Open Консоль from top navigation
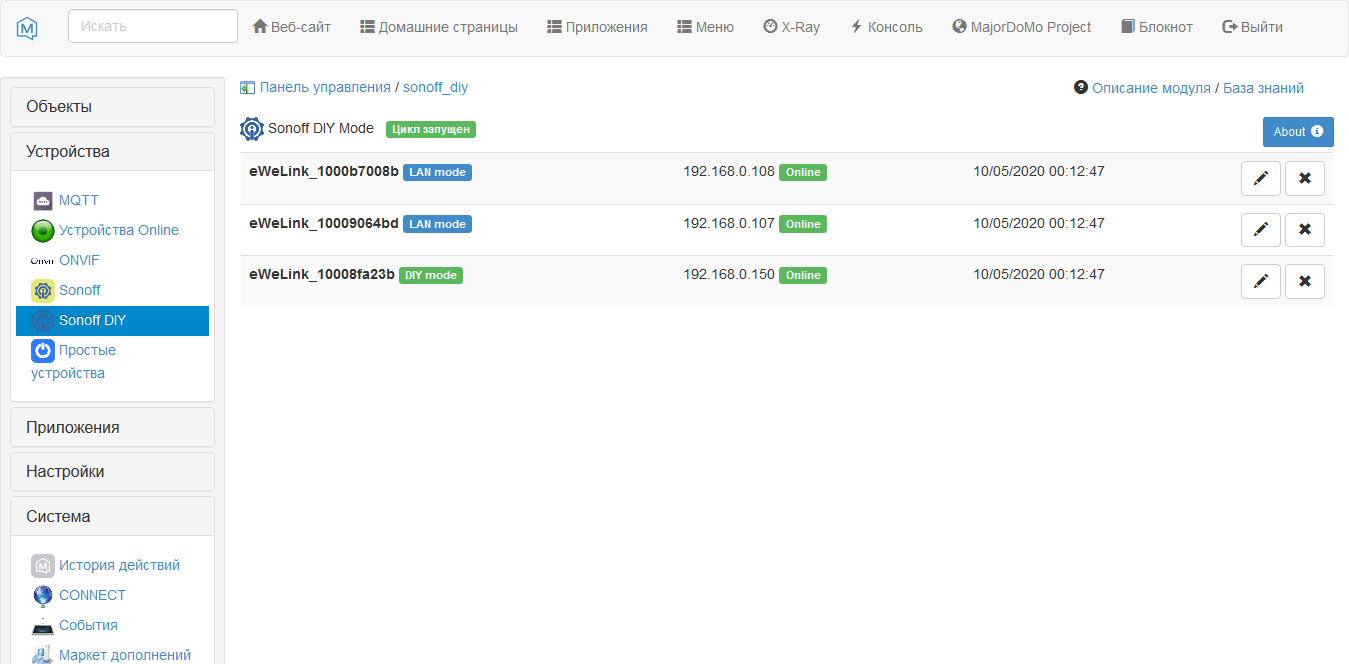 [x=887, y=27]
